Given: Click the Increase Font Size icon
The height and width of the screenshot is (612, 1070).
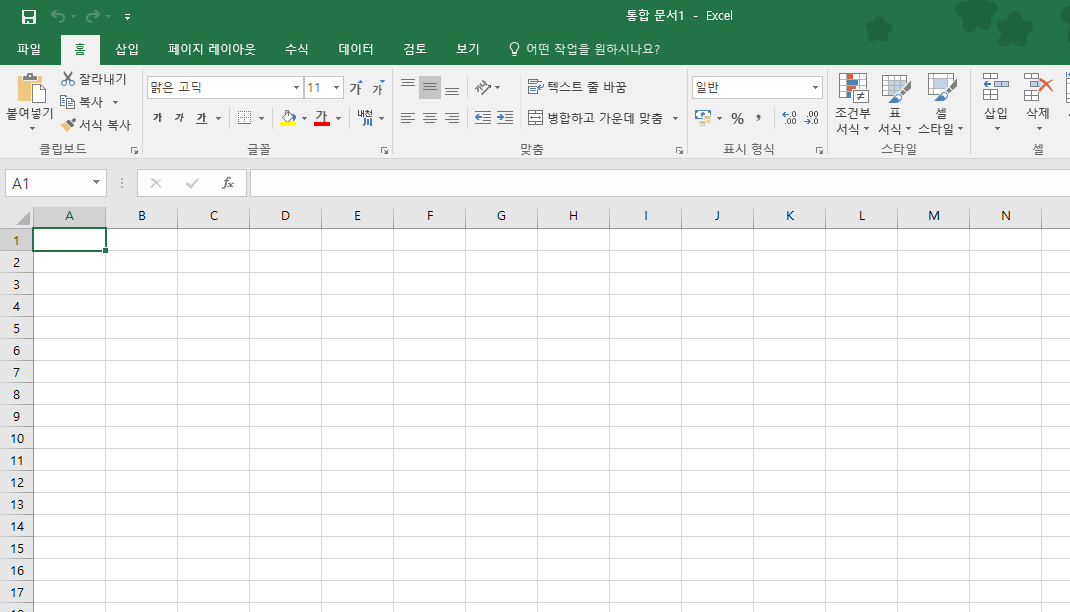Looking at the screenshot, I should (x=356, y=88).
